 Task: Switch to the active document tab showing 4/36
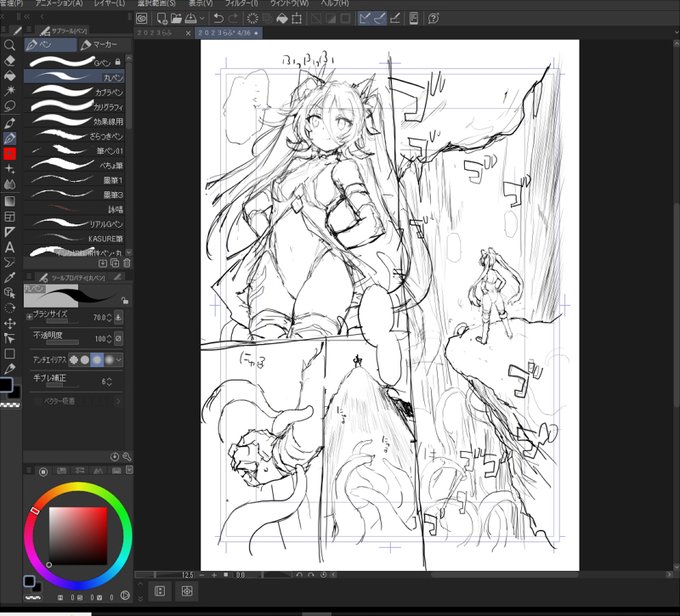[228, 33]
